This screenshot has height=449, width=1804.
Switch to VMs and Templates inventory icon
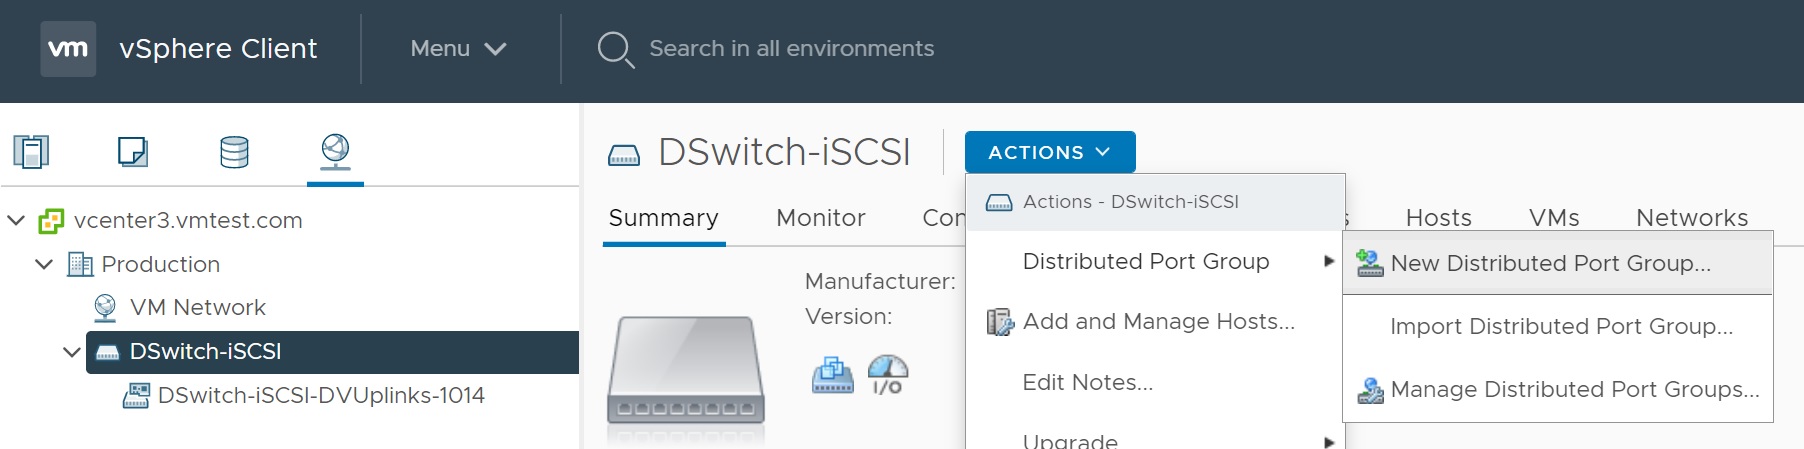click(x=133, y=152)
